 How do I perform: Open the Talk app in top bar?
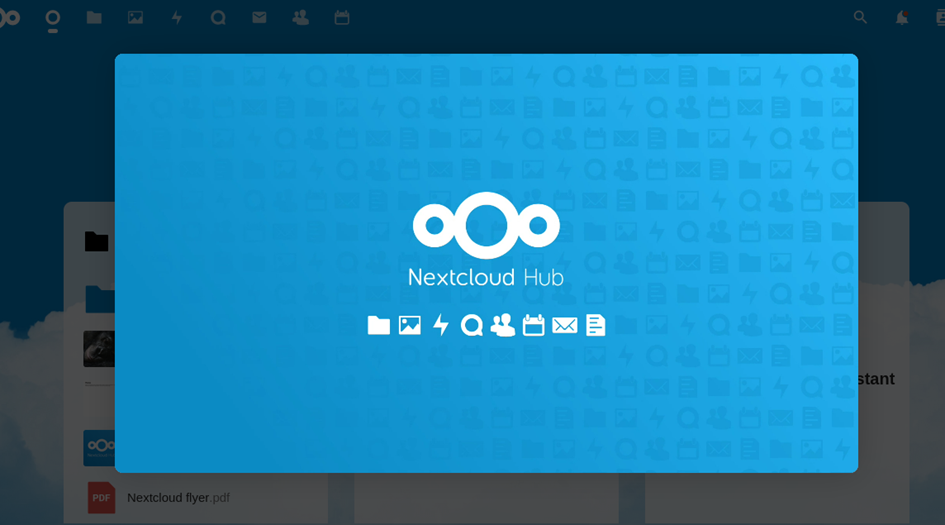218,17
